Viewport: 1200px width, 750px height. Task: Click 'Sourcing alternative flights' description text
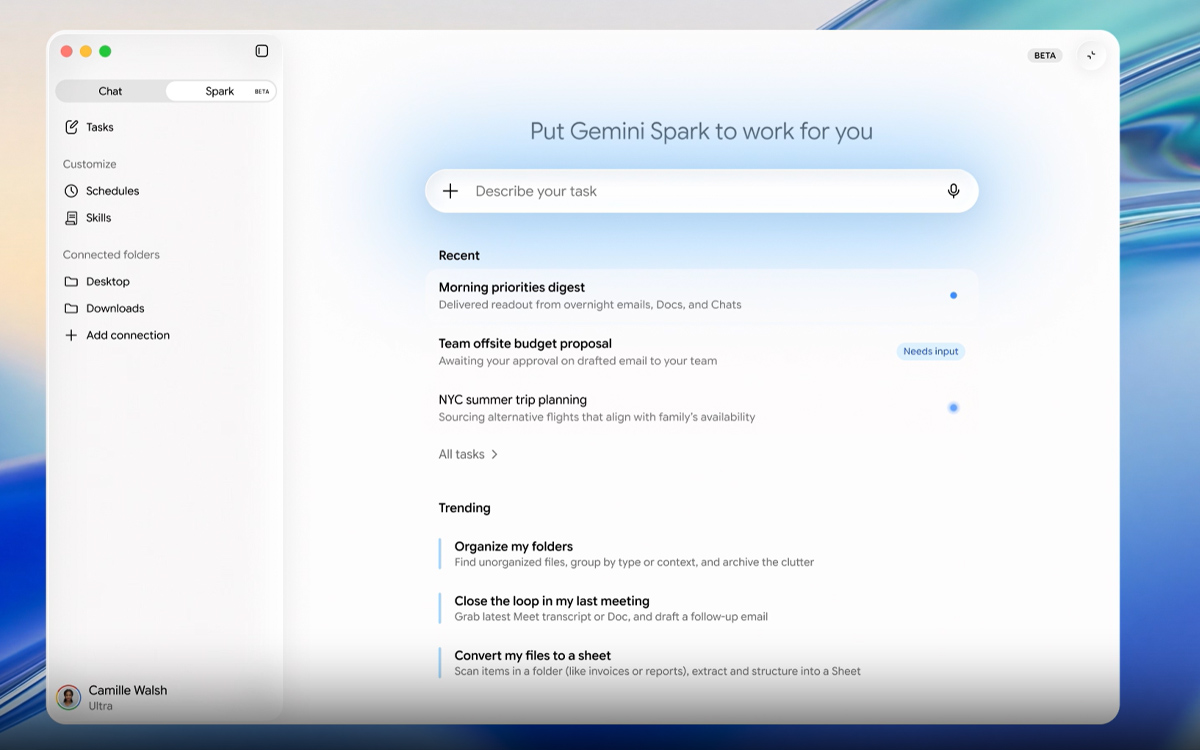pos(597,417)
